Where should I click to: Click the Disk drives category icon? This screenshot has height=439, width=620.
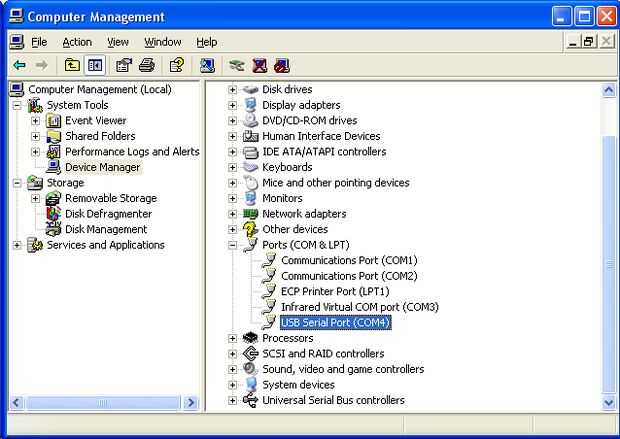pyautogui.click(x=250, y=89)
